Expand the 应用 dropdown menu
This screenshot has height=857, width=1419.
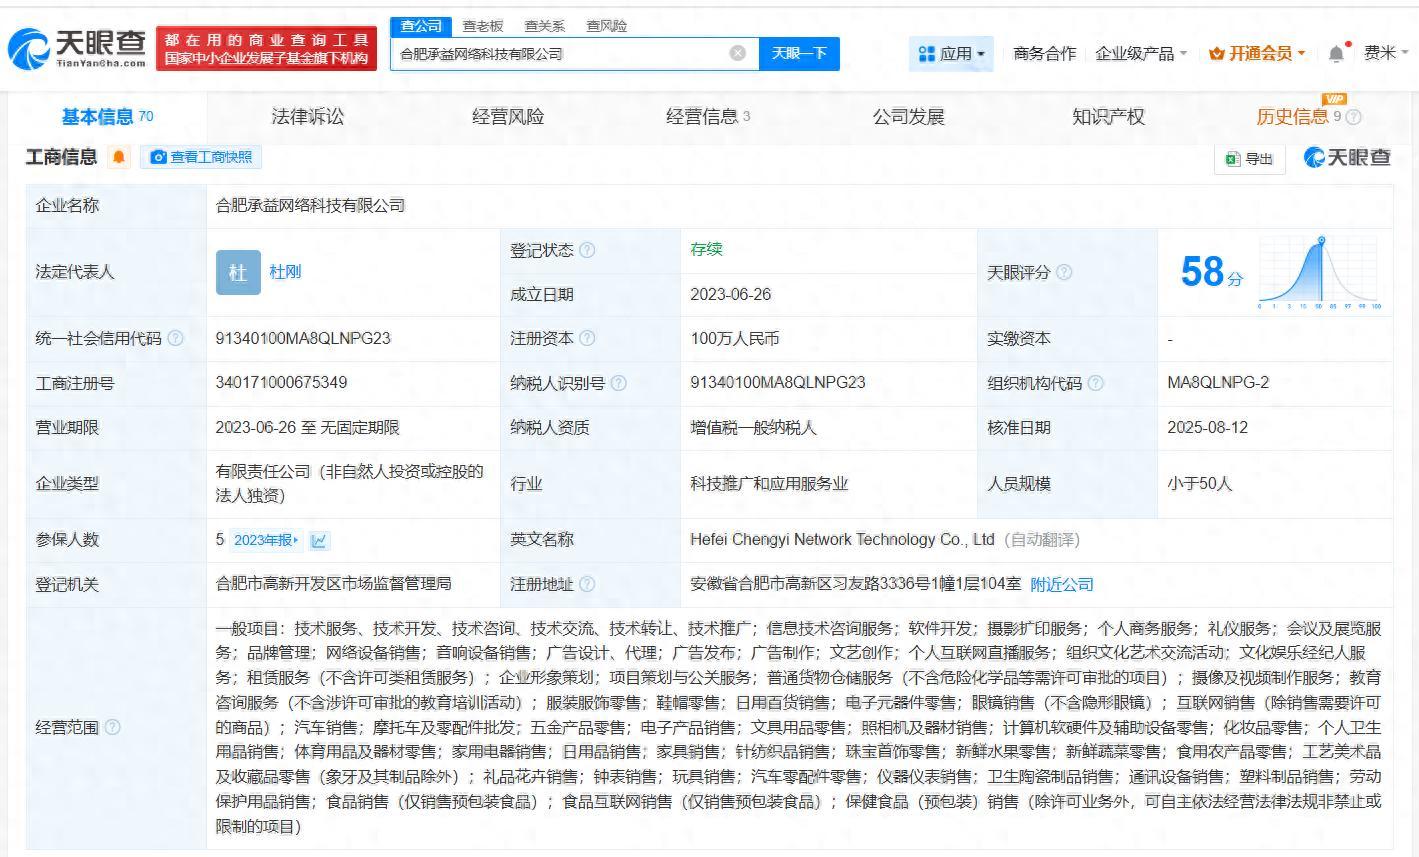[951, 54]
